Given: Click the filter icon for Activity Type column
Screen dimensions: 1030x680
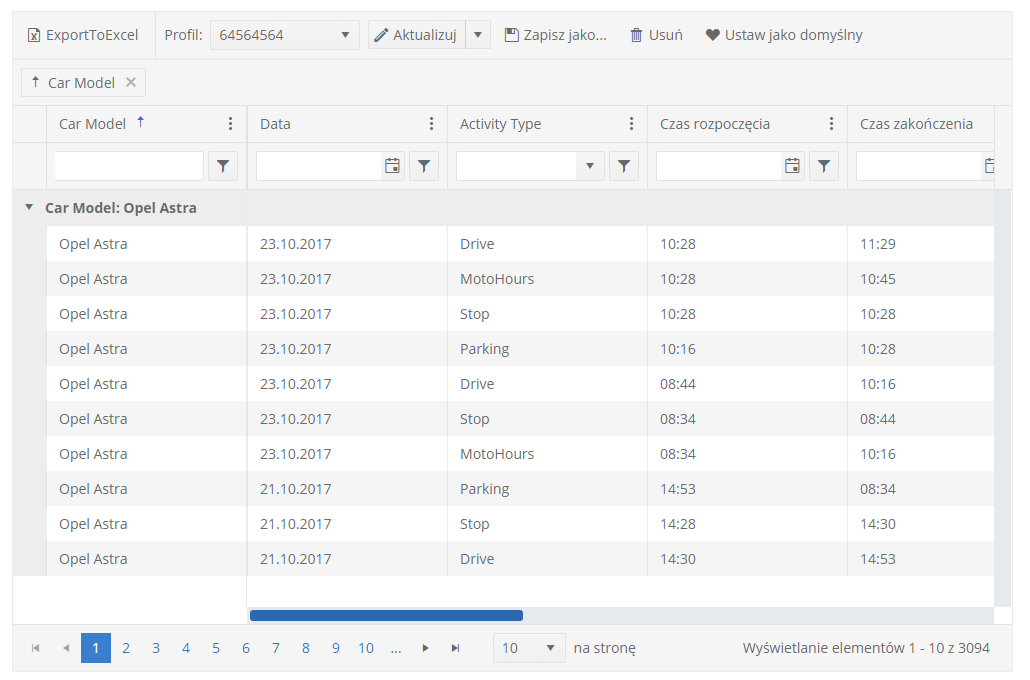Looking at the screenshot, I should click(623, 166).
